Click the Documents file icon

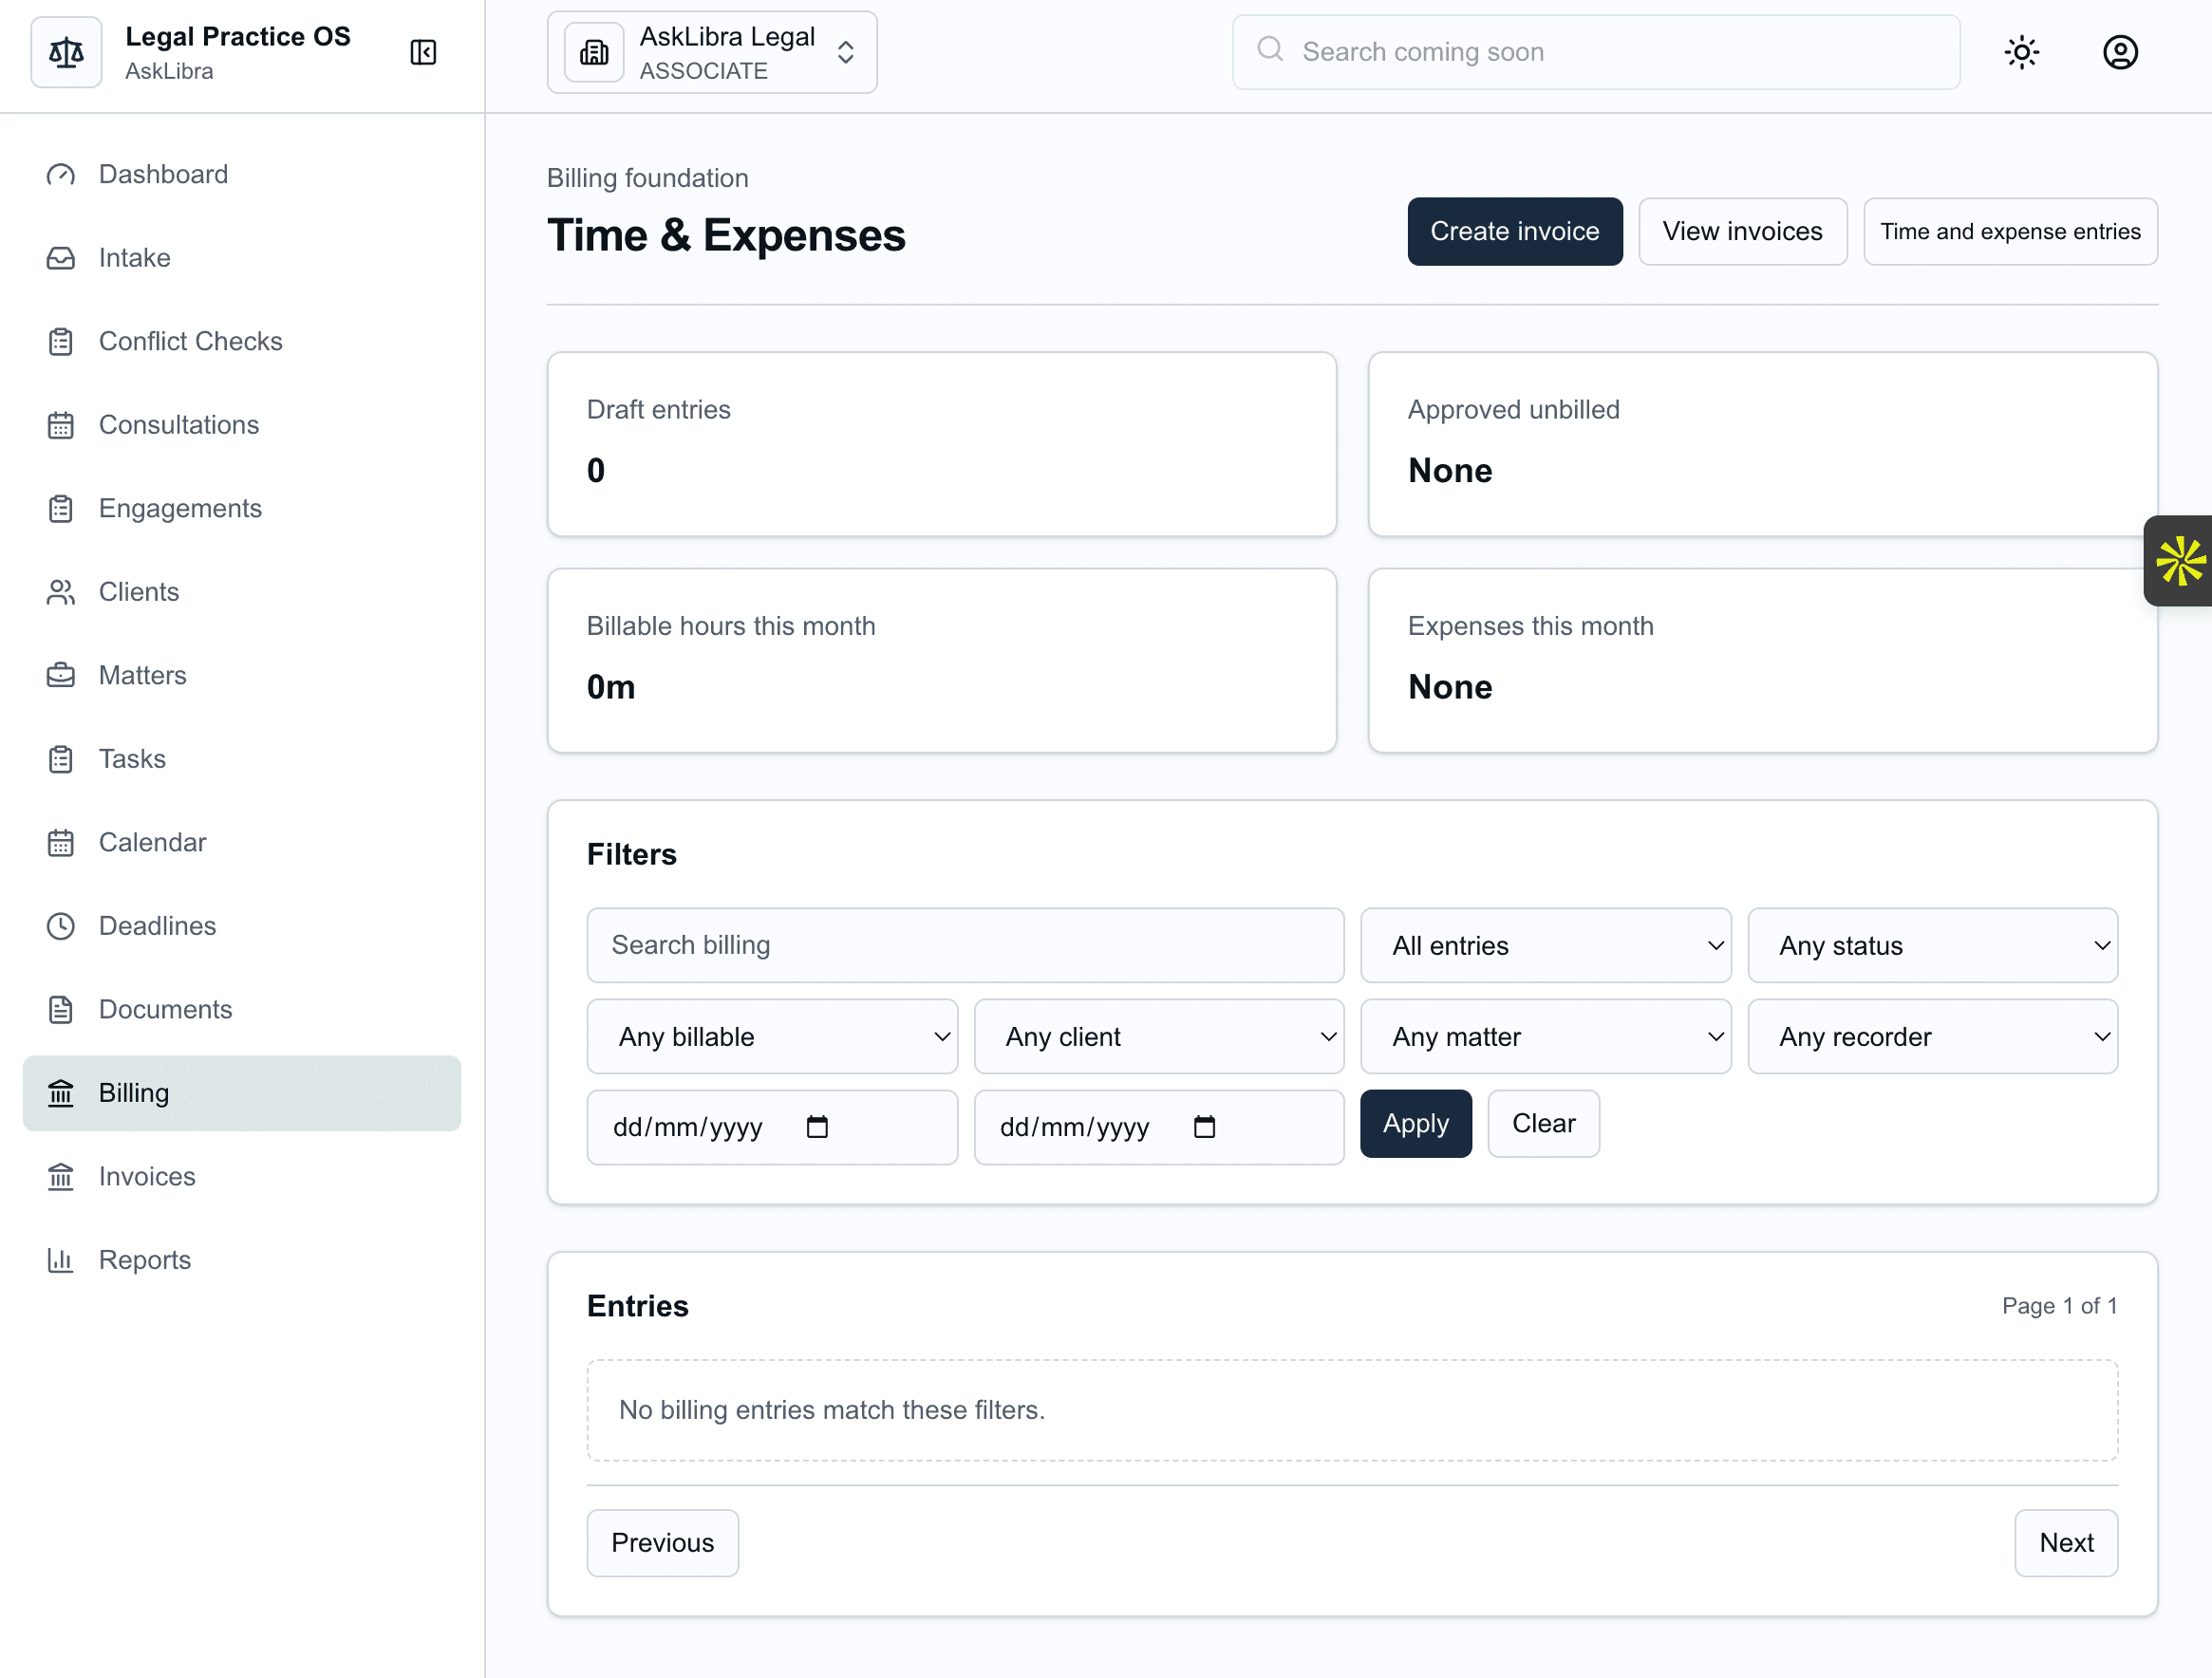coord(61,1010)
